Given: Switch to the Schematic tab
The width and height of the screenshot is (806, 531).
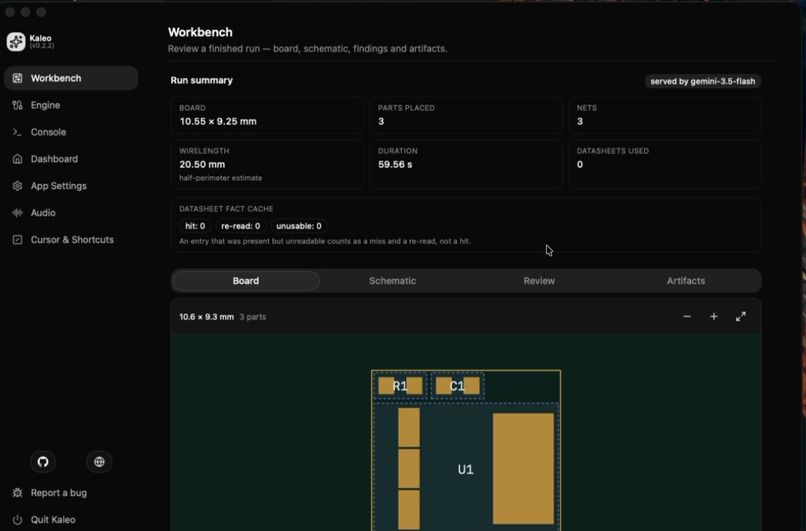Looking at the screenshot, I should point(393,281).
